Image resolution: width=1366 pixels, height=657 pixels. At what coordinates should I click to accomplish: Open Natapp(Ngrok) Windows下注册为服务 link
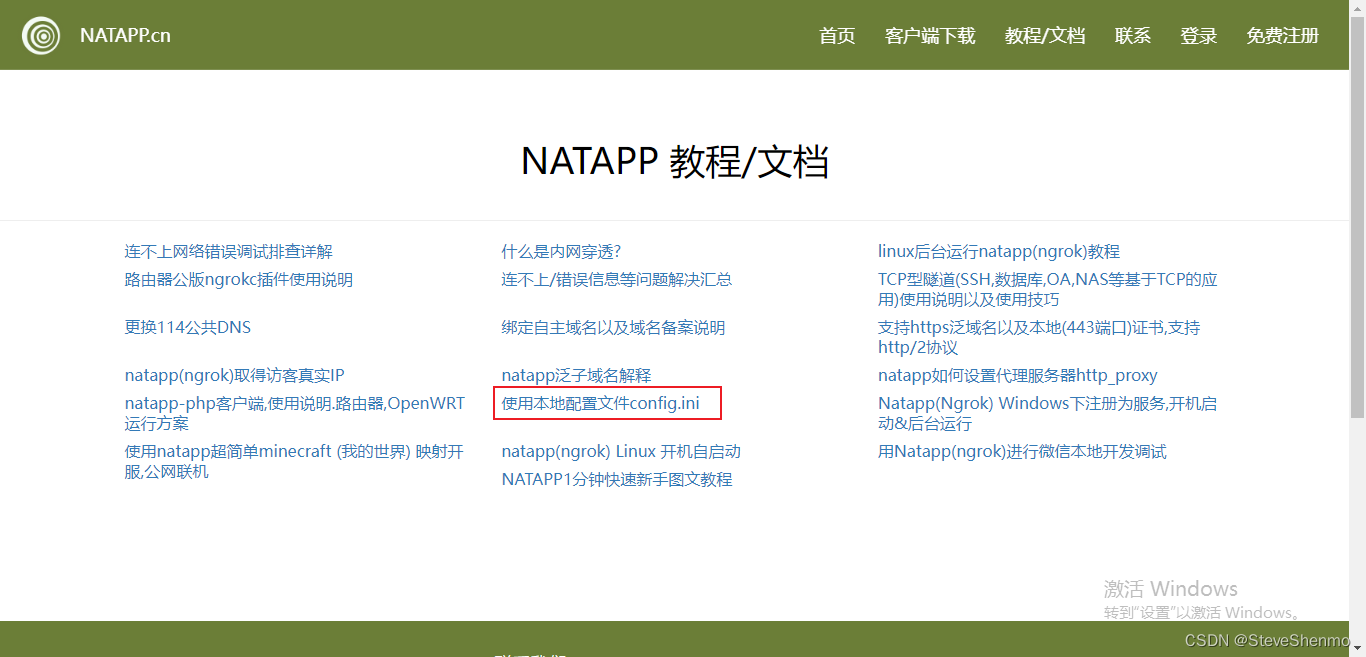tap(1048, 414)
